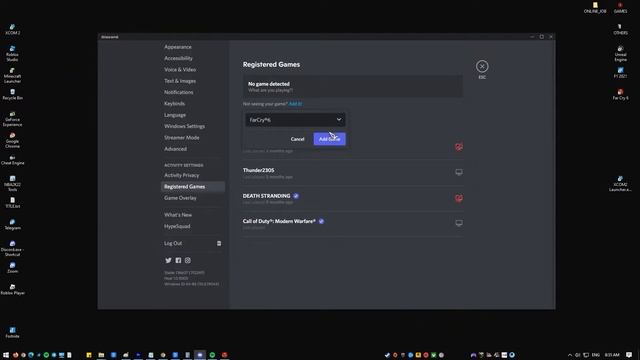Go to Voice & Video settings
This screenshot has width=640, height=360.
(180, 70)
